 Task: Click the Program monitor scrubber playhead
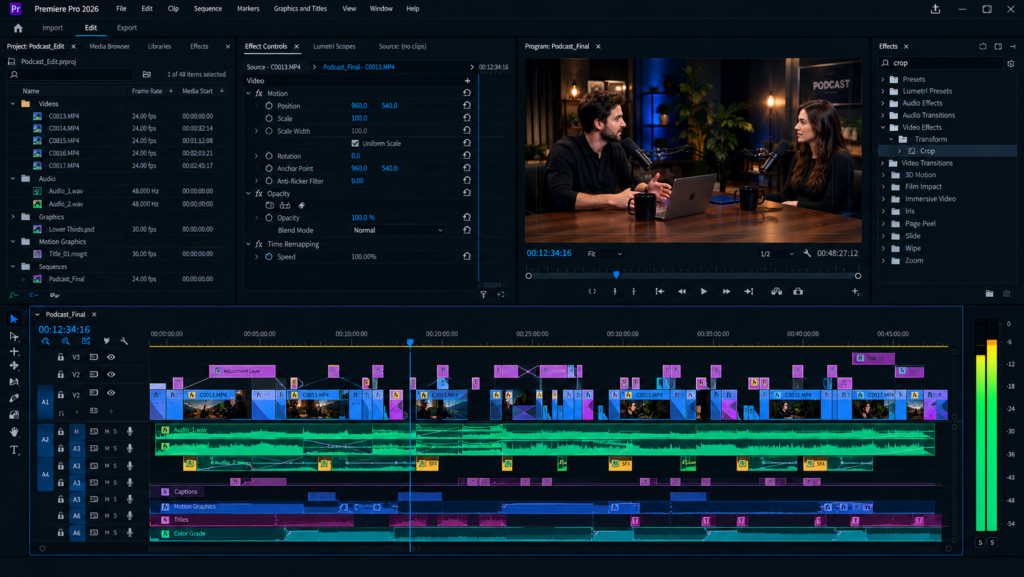[616, 275]
